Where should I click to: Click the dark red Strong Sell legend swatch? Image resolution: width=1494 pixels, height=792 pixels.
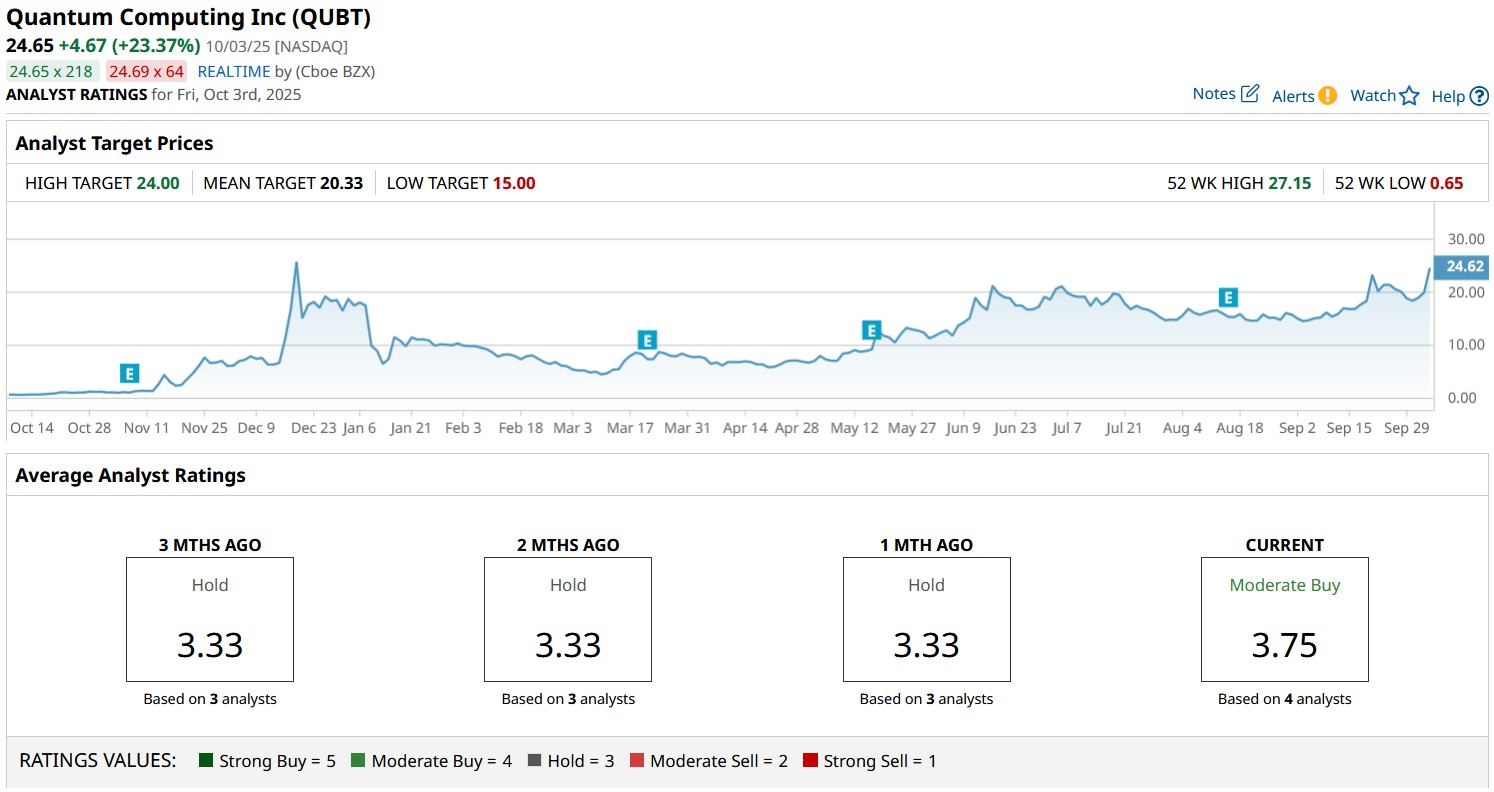pos(810,761)
